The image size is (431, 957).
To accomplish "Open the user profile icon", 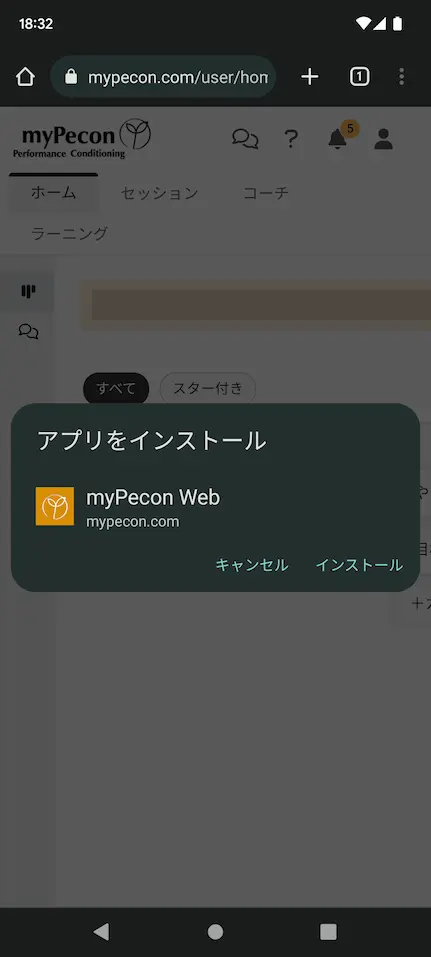I will pos(383,139).
